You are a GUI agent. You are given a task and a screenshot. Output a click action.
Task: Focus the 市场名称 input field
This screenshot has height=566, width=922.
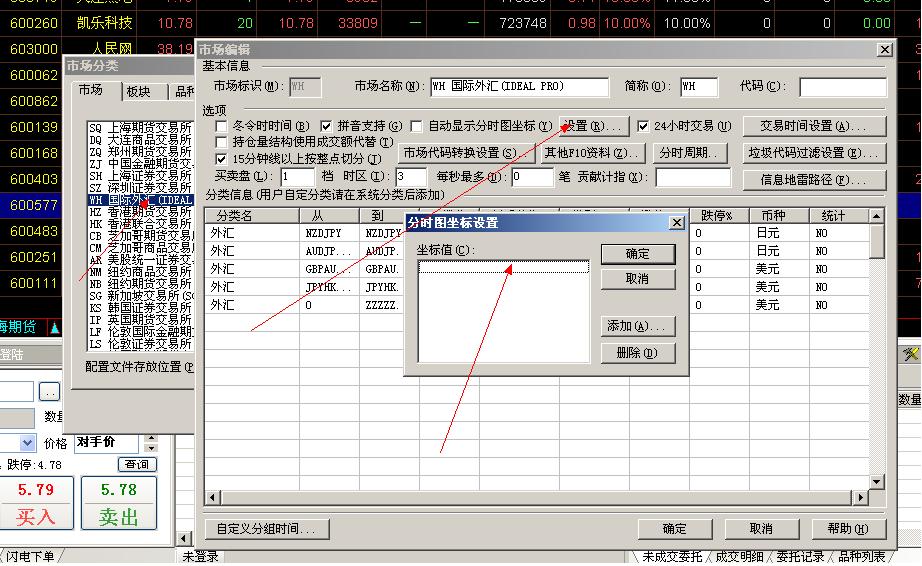519,87
